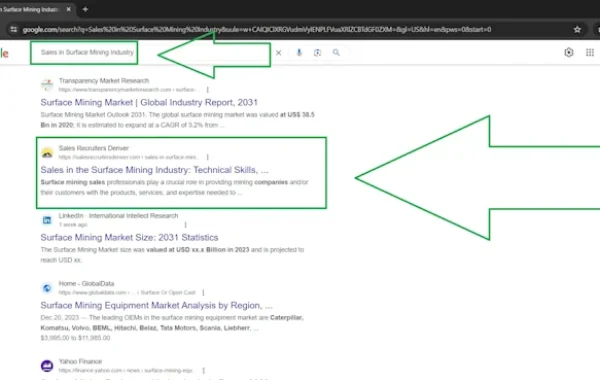Image resolution: width=600 pixels, height=380 pixels.
Task: Open the Google apps grid
Action: coord(590,52)
